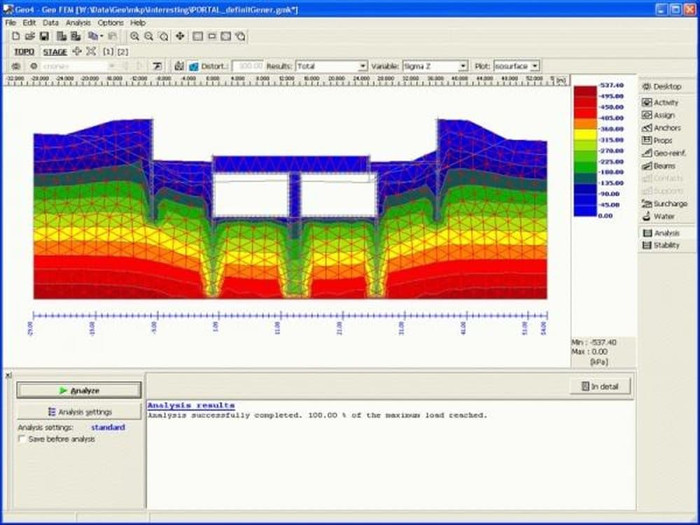Toggle construction stage [2] button
Viewport: 700px width, 525px height.
tap(123, 50)
